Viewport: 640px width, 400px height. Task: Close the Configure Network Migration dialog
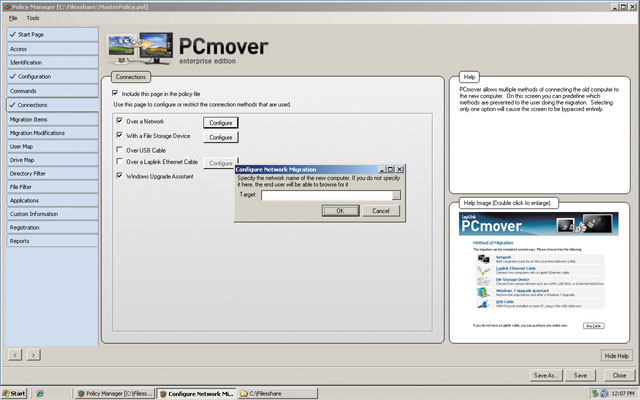click(x=400, y=169)
